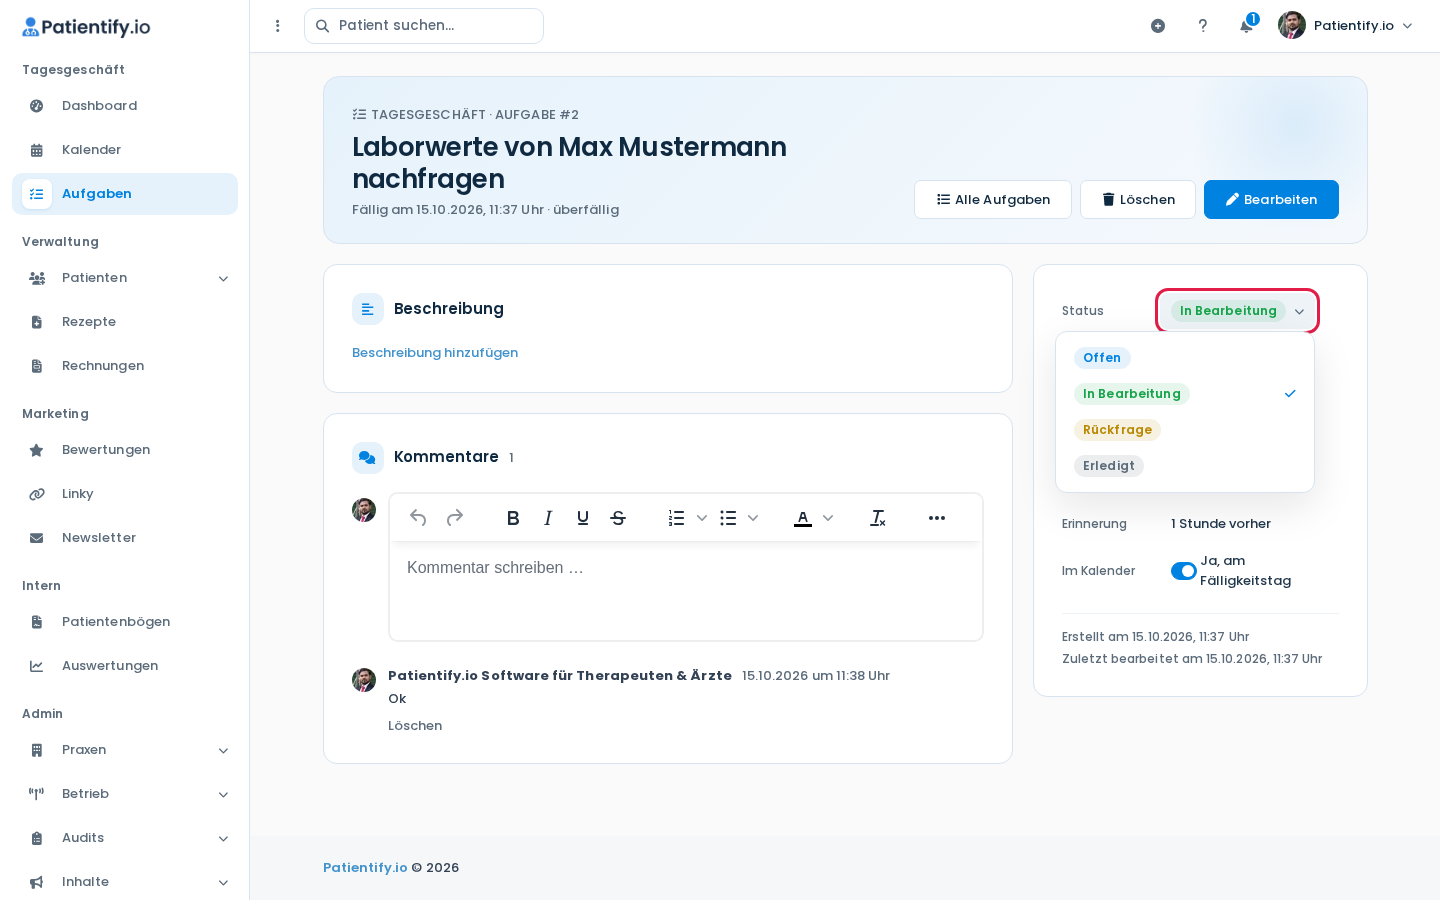Toggle bold formatting in comment editor
Image resolution: width=1440 pixels, height=900 pixels.
click(513, 518)
